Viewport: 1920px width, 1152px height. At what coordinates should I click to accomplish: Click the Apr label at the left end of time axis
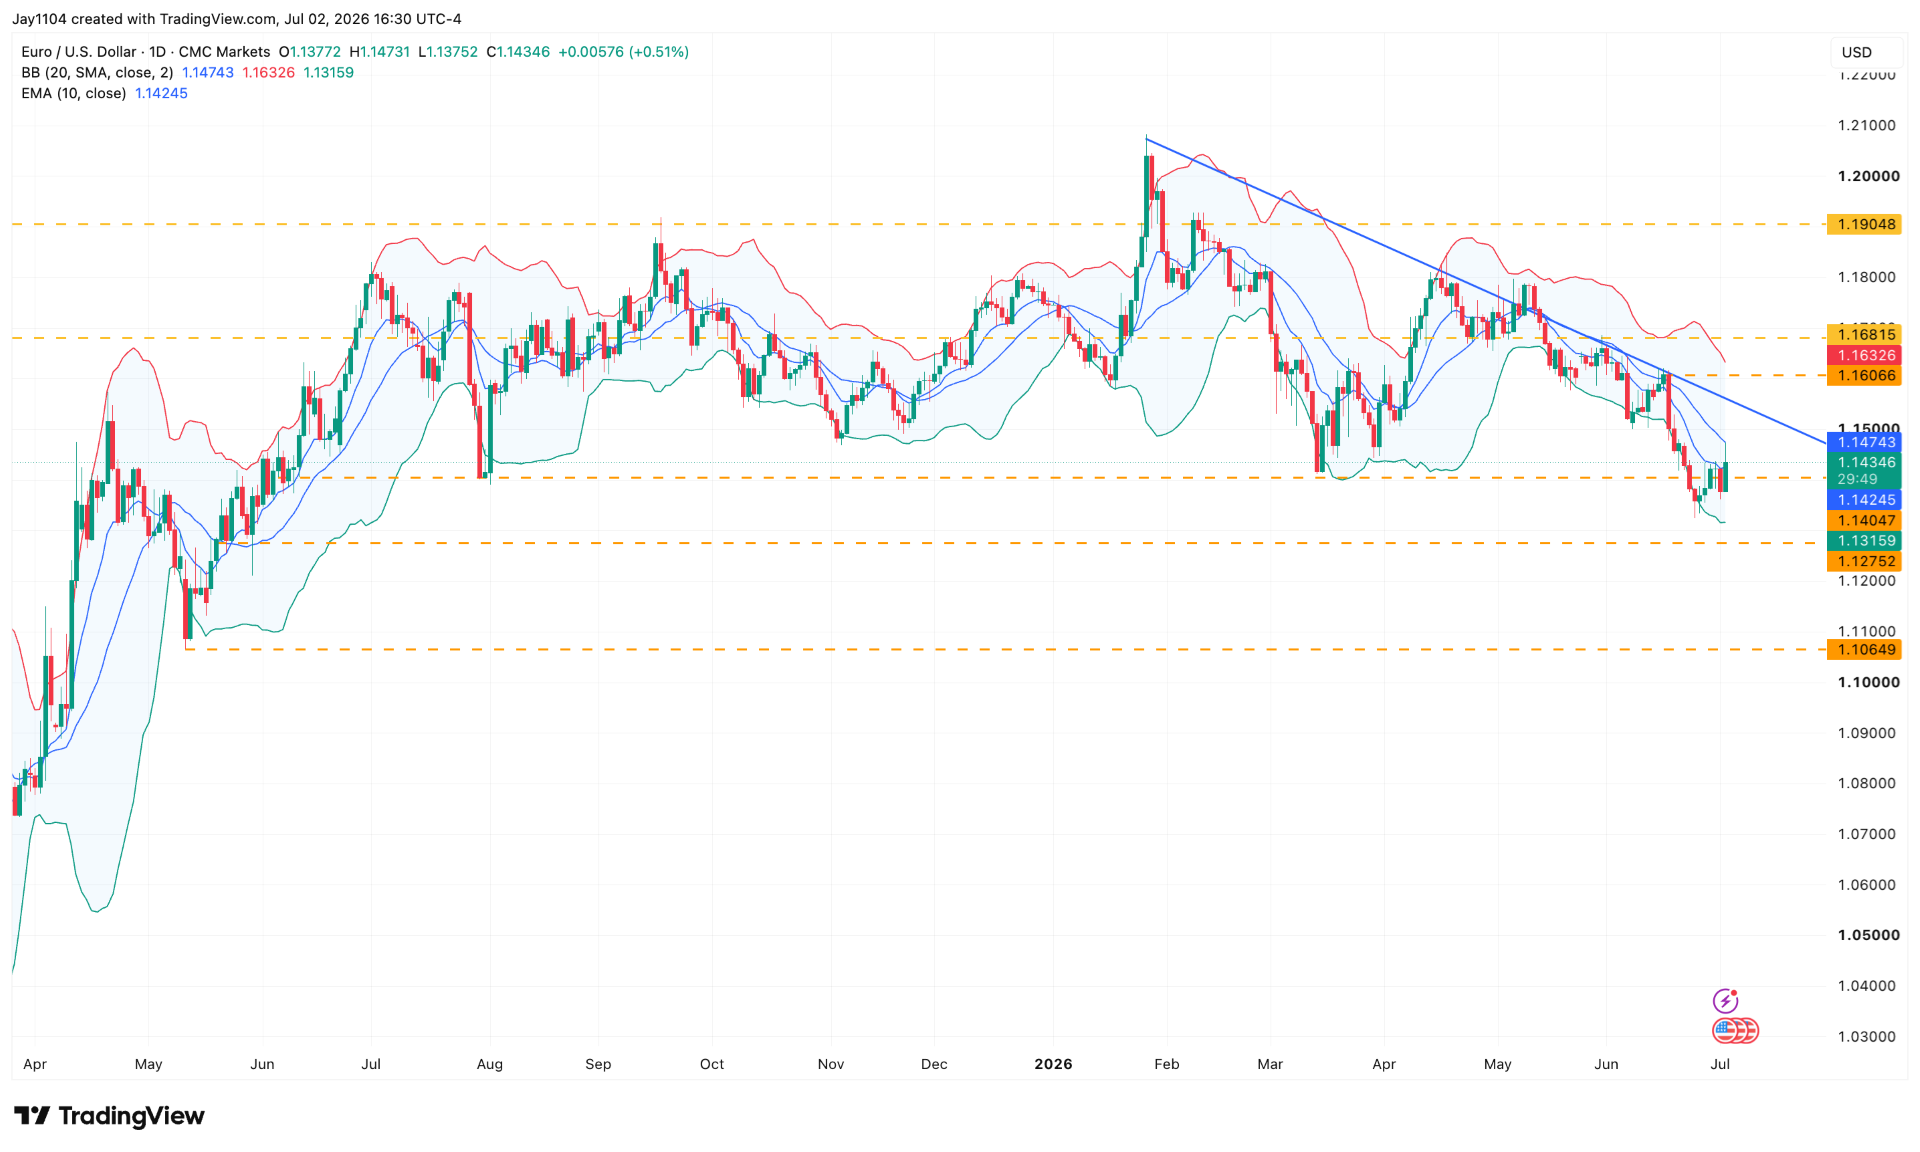(x=35, y=1064)
